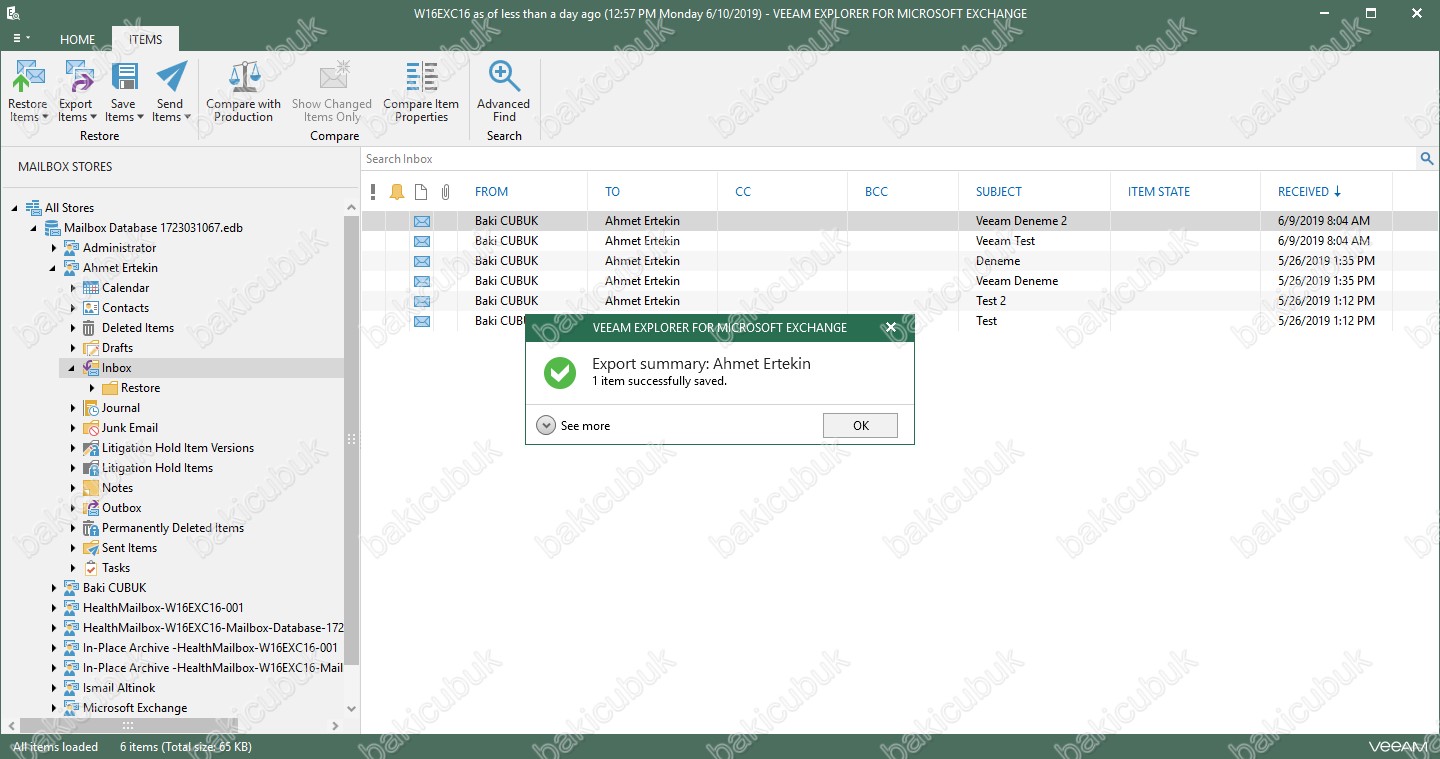Screen dimensions: 1440x759
Task: Expand the Restore subfolder node
Action: click(x=92, y=388)
